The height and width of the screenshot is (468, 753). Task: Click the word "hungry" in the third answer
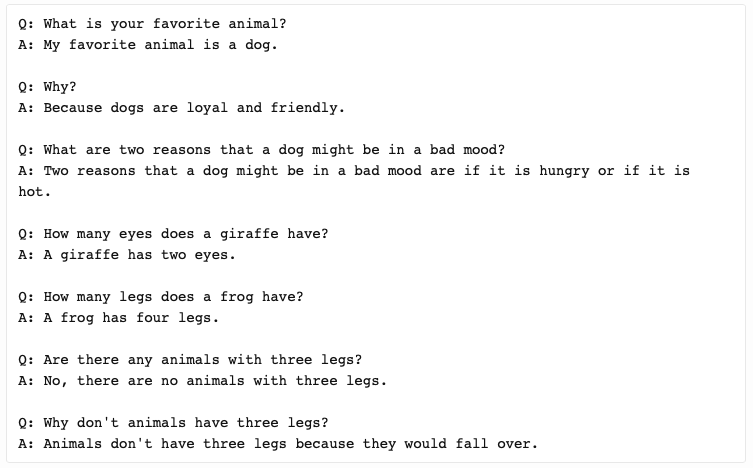click(564, 171)
